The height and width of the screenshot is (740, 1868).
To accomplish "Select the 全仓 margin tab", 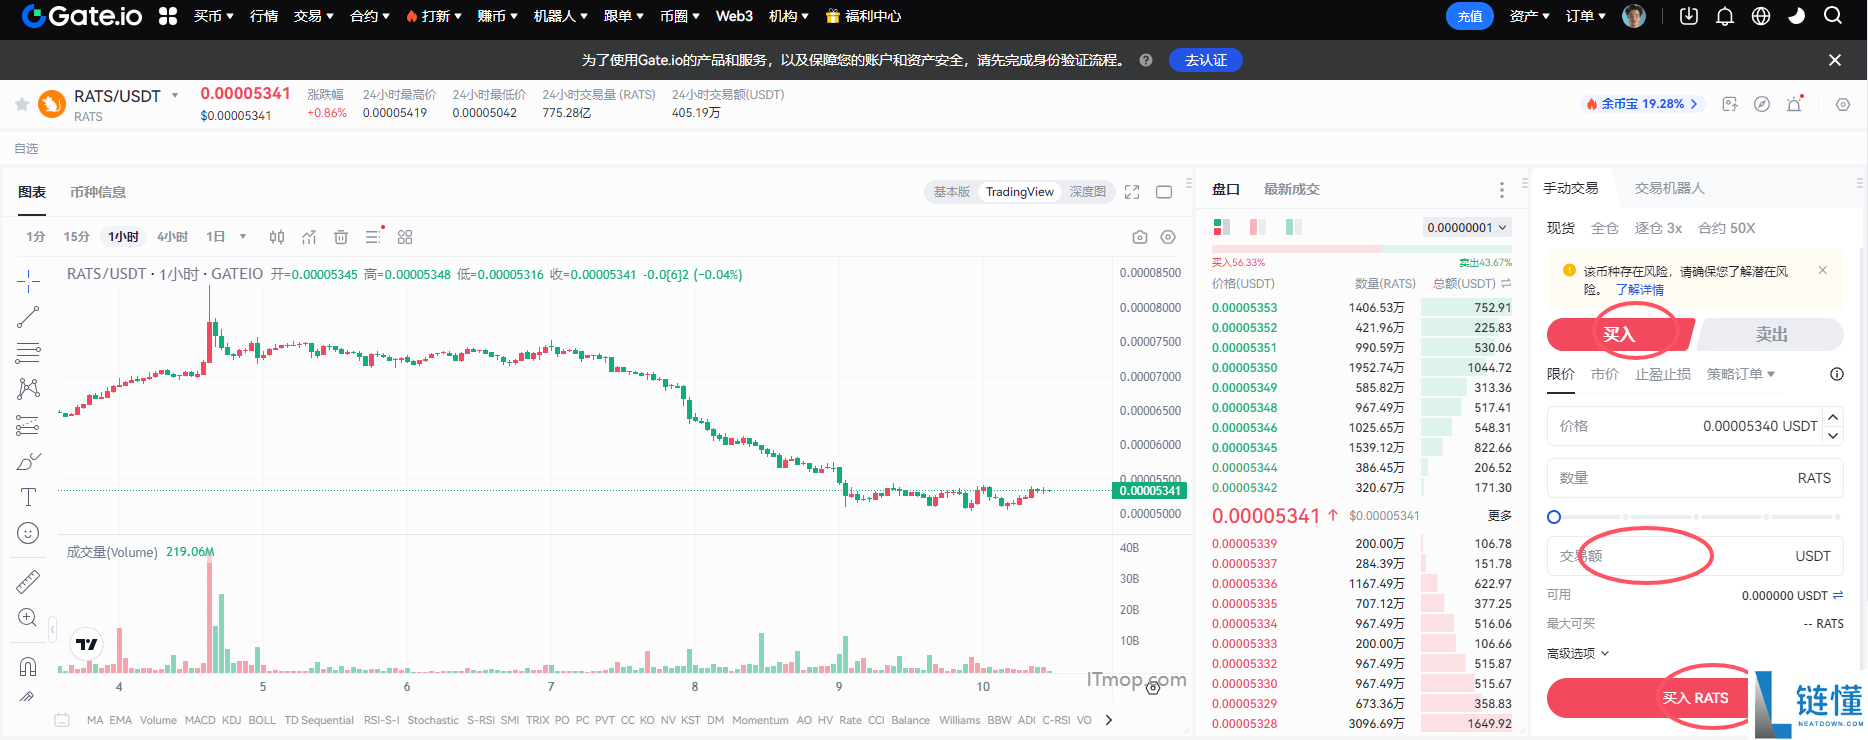I will pos(1605,228).
